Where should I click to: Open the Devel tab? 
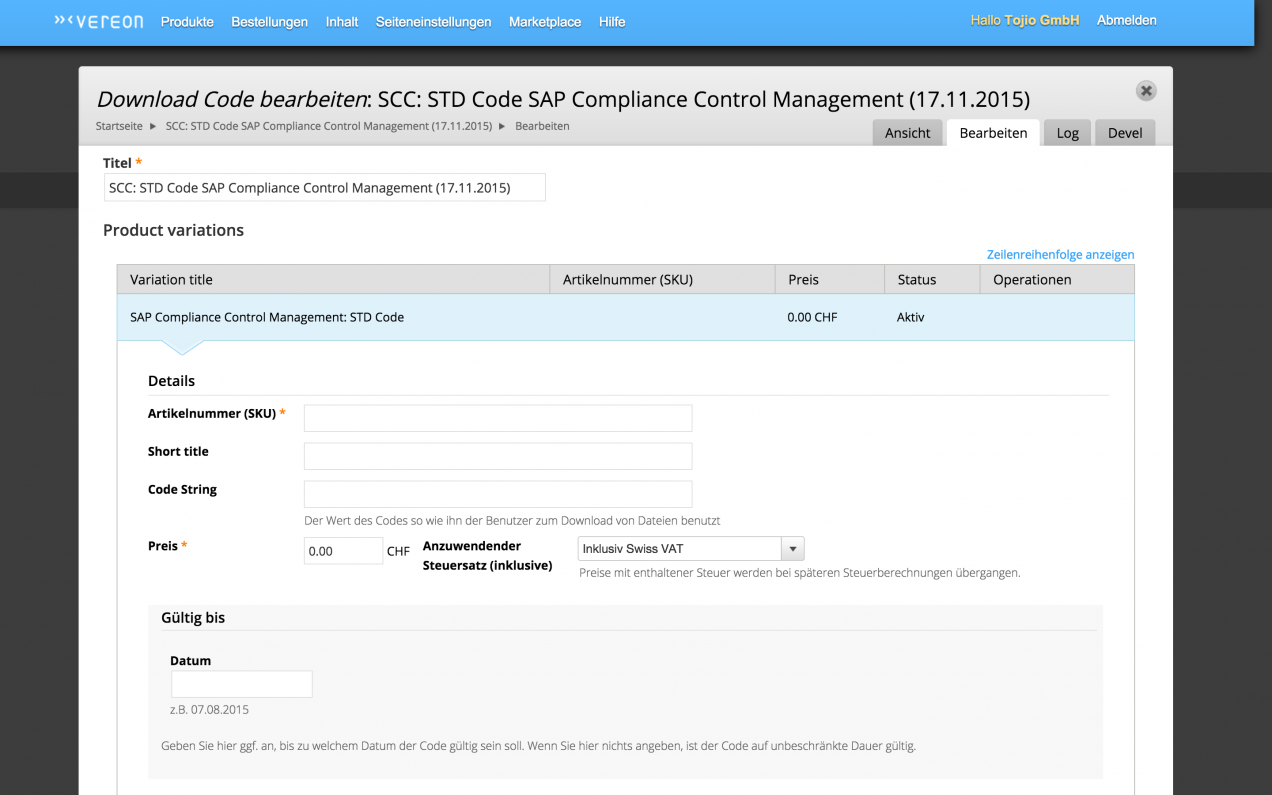(x=1124, y=133)
